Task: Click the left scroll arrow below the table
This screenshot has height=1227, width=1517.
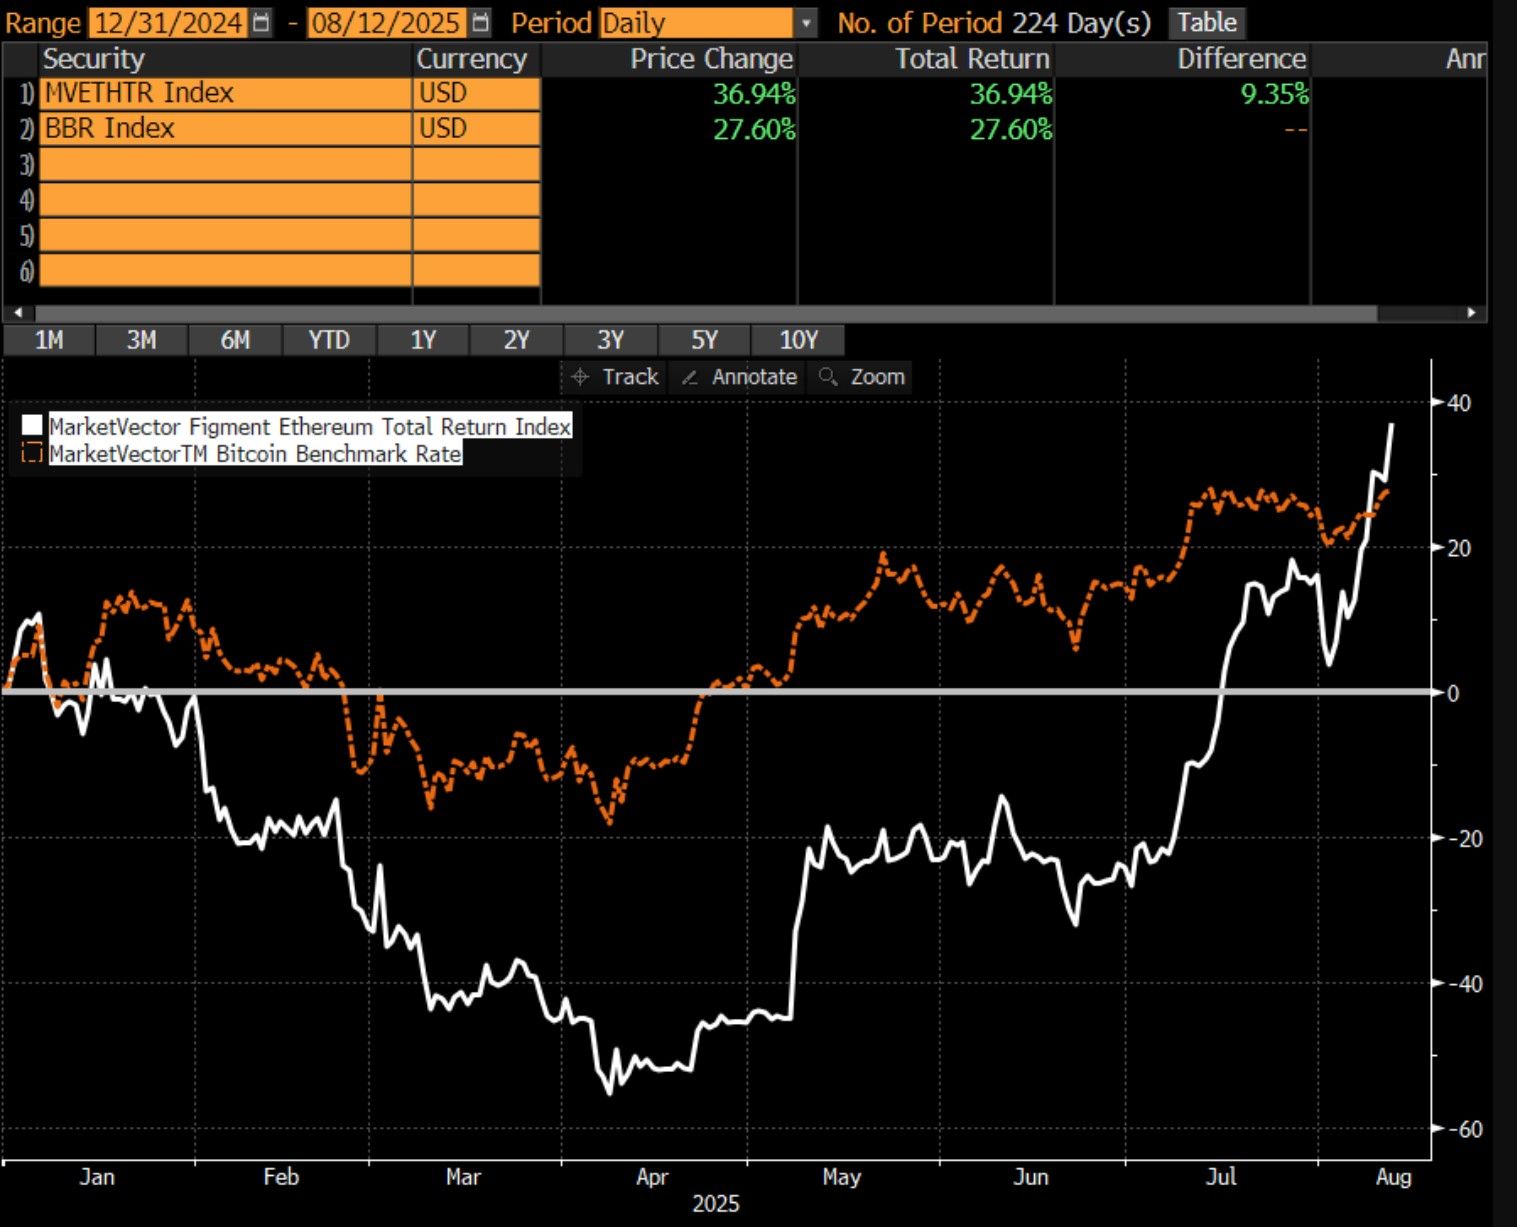Action: point(15,311)
